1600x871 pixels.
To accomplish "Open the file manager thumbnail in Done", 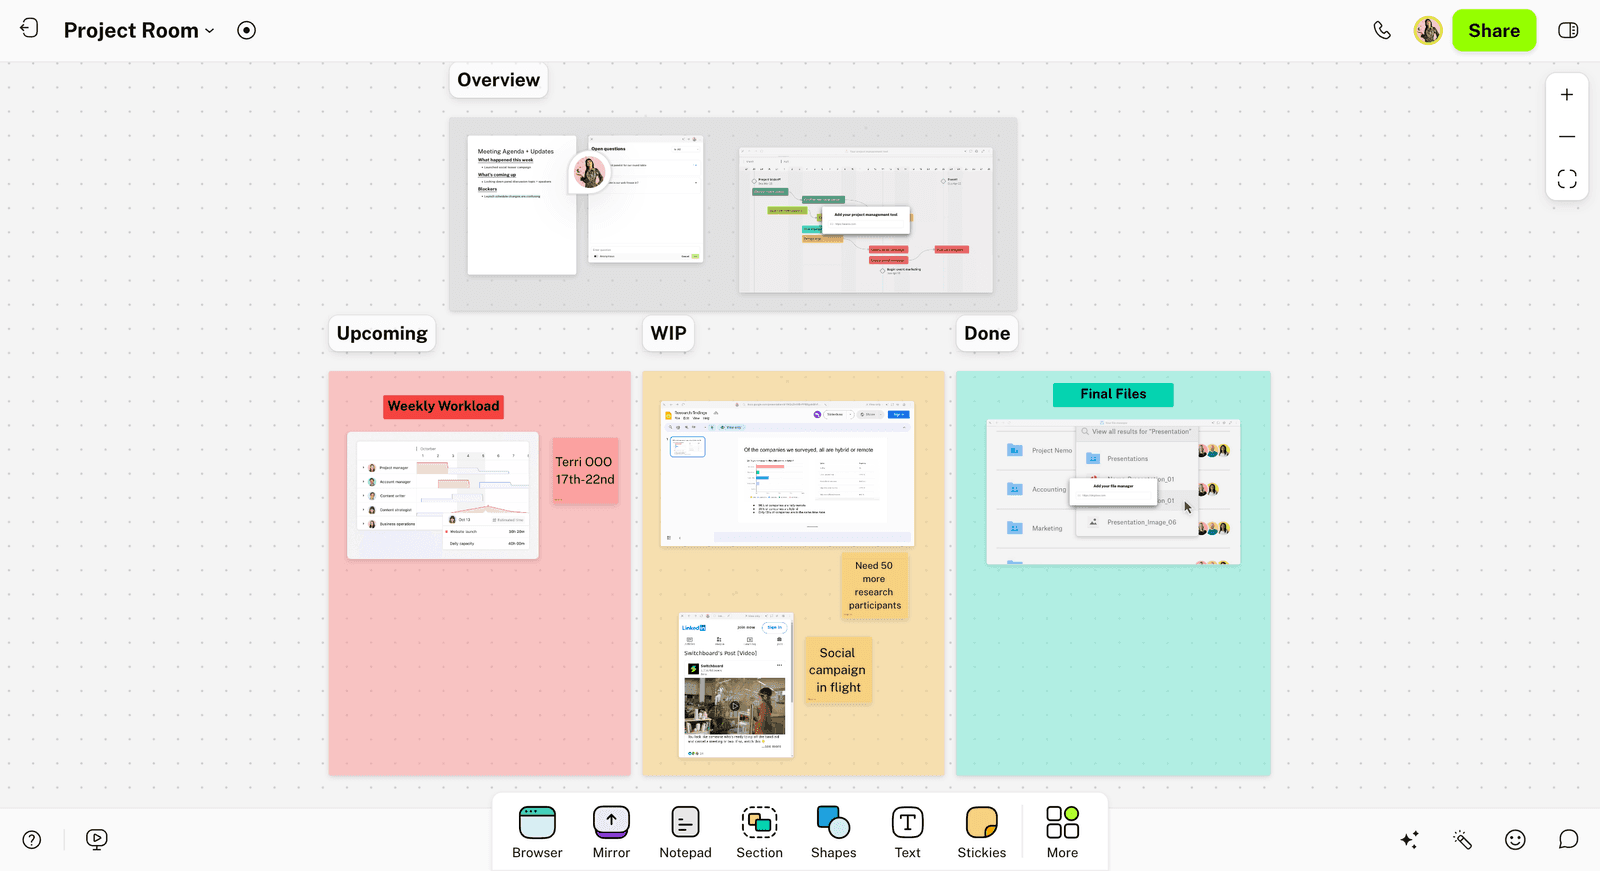I will pyautogui.click(x=1113, y=492).
